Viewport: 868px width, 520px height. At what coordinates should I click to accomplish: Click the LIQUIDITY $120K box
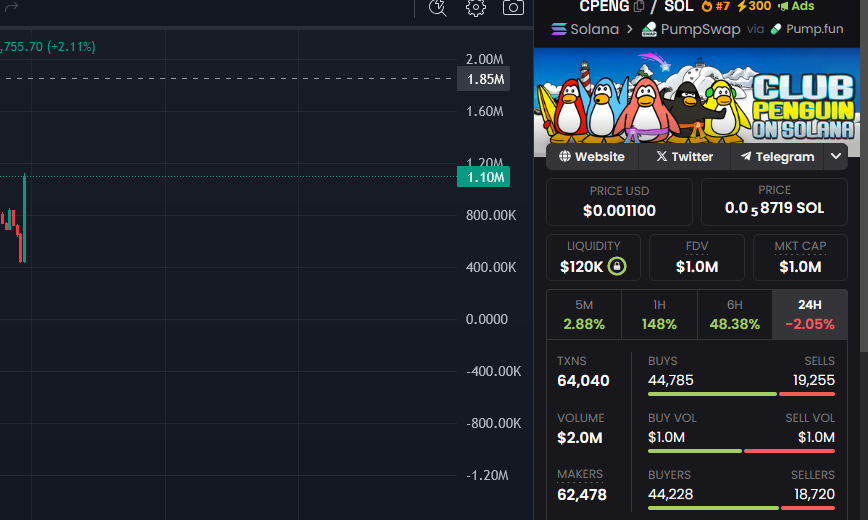(x=593, y=258)
